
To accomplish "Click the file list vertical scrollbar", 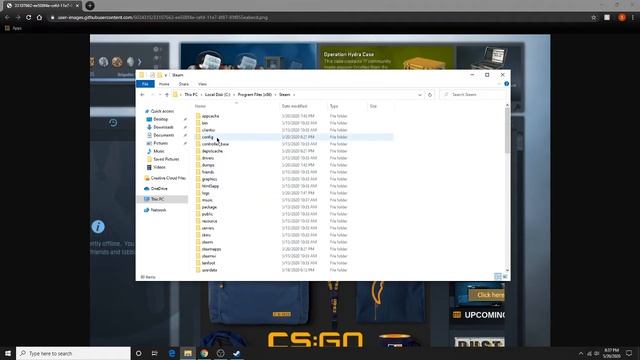I will pyautogui.click(x=507, y=131).
